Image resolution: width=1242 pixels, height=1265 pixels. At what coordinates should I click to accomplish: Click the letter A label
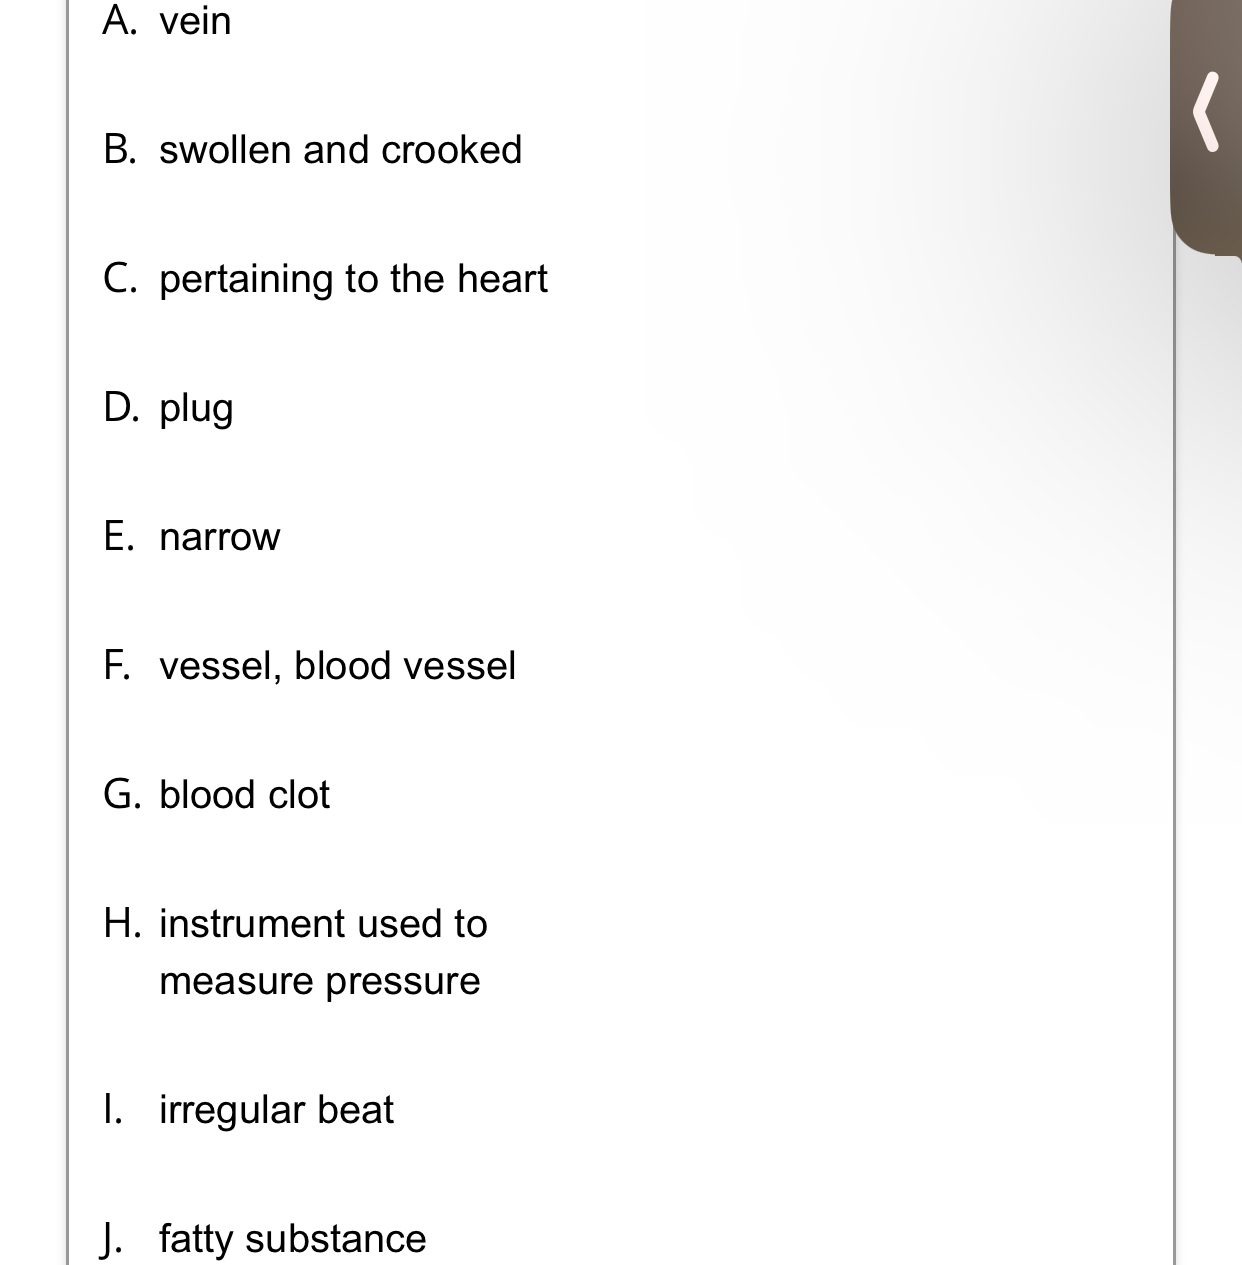(120, 21)
